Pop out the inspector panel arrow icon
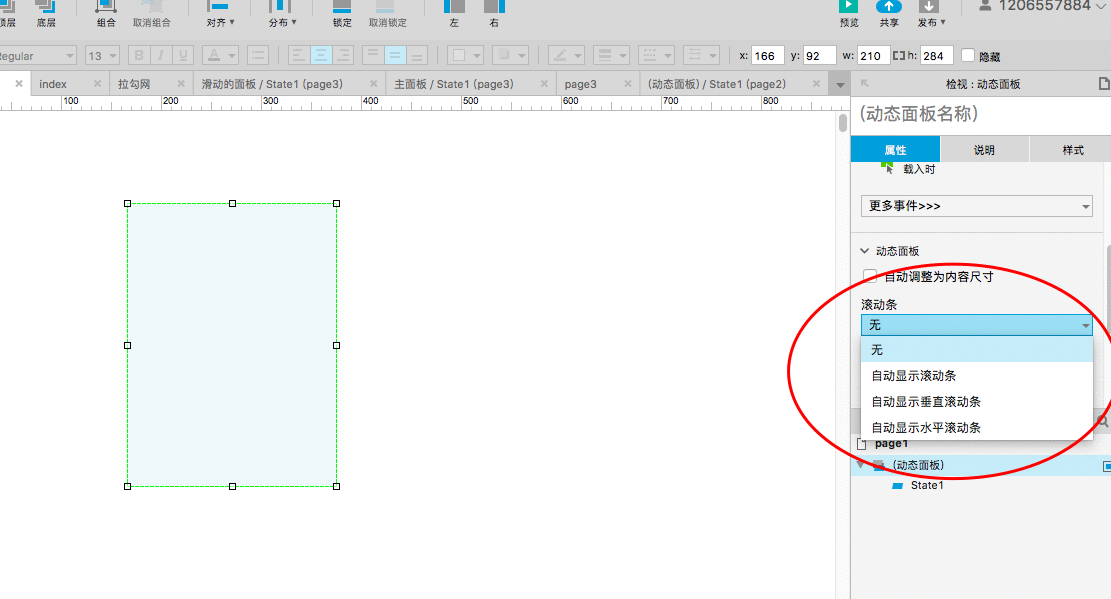The image size is (1111, 599). [x=864, y=84]
